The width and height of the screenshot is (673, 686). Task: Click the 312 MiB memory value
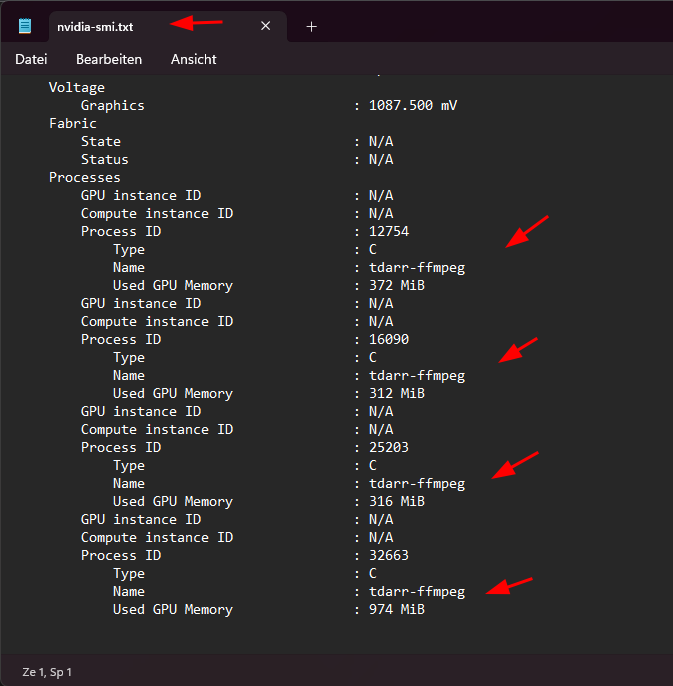(396, 393)
